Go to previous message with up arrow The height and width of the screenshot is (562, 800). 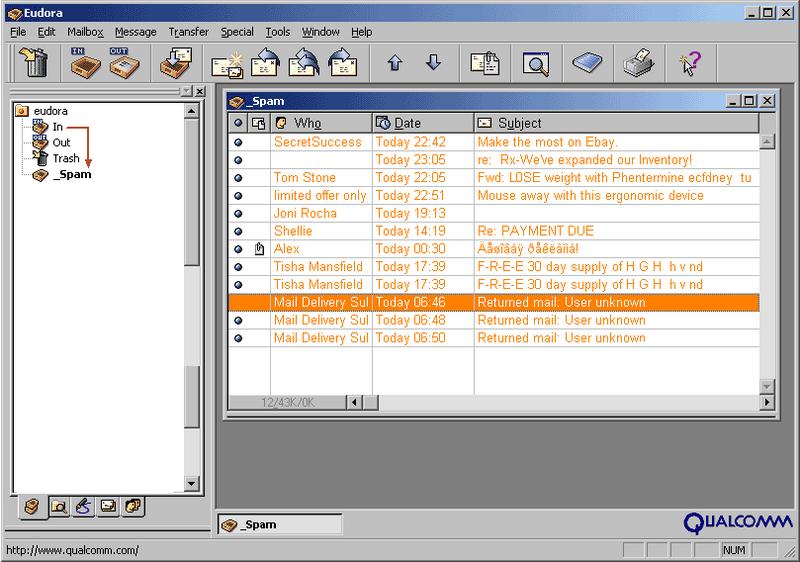tap(395, 63)
